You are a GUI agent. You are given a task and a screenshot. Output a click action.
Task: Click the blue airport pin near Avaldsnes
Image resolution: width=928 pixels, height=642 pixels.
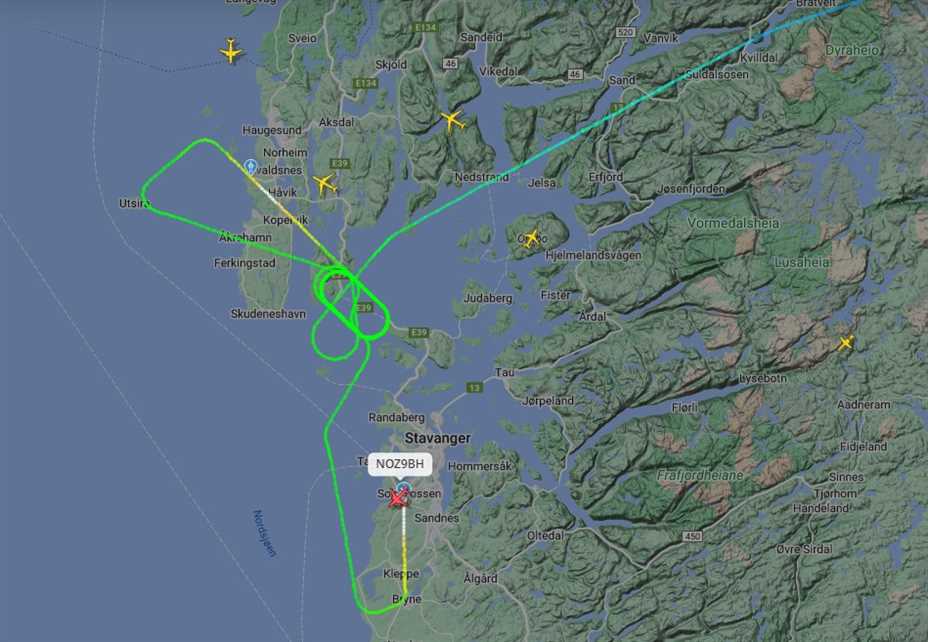coord(250,167)
